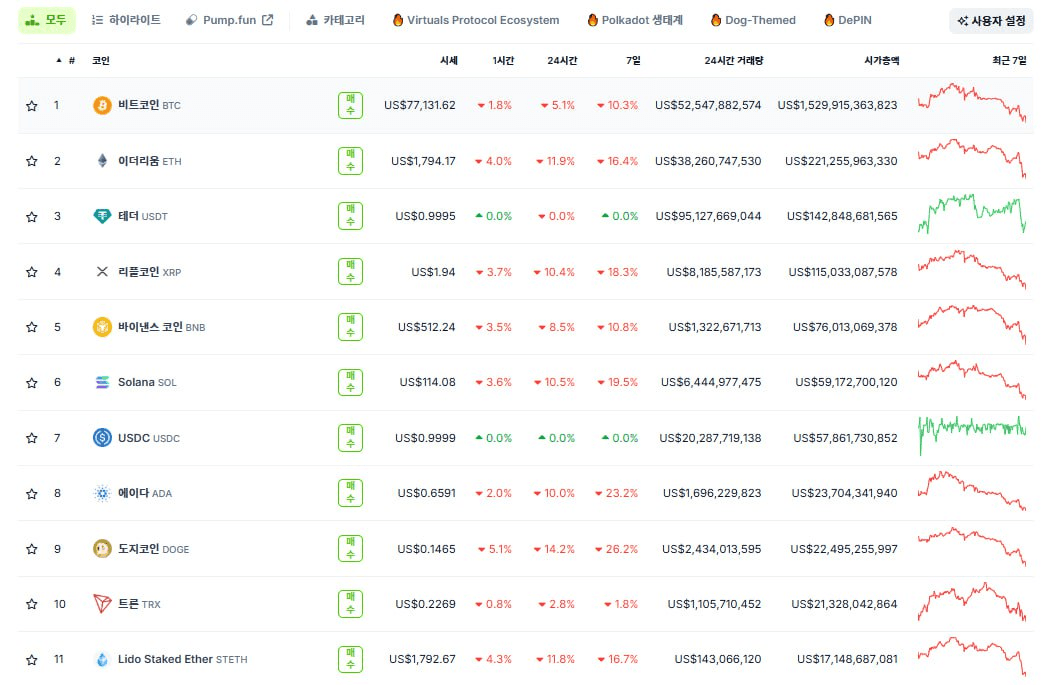Open 사용자 설정 customization

[x=991, y=21]
